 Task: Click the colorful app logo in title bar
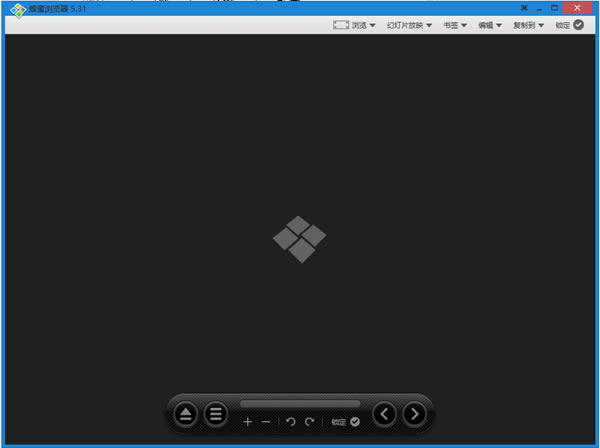tap(18, 10)
